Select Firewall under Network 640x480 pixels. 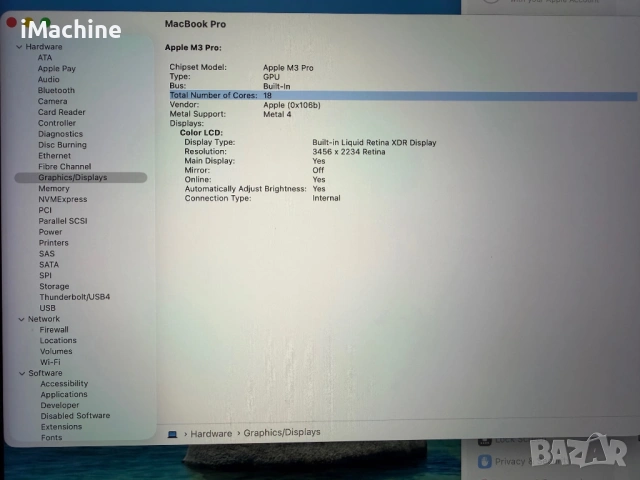click(x=54, y=329)
